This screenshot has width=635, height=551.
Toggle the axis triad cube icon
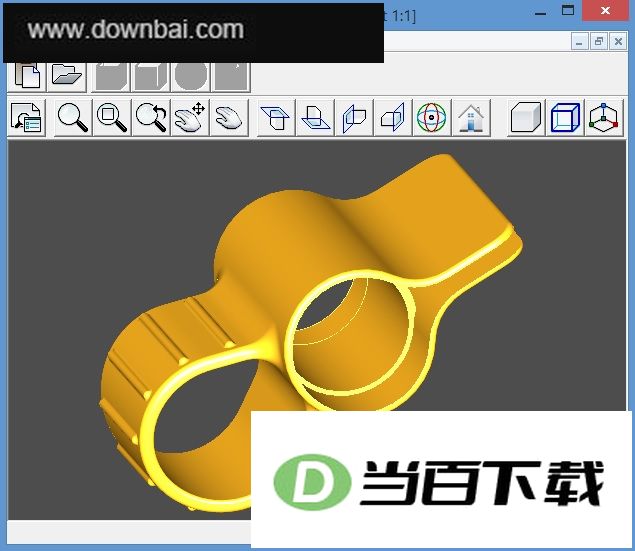coord(604,118)
